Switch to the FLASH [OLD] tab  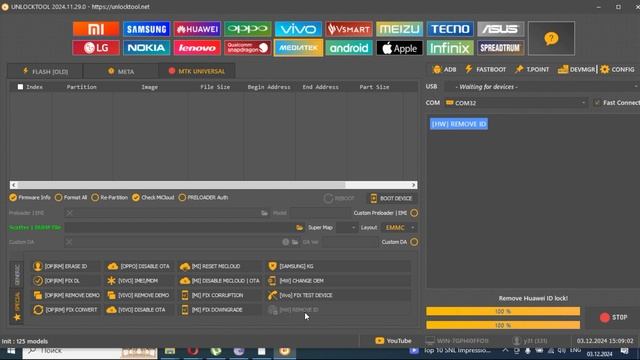pos(45,71)
